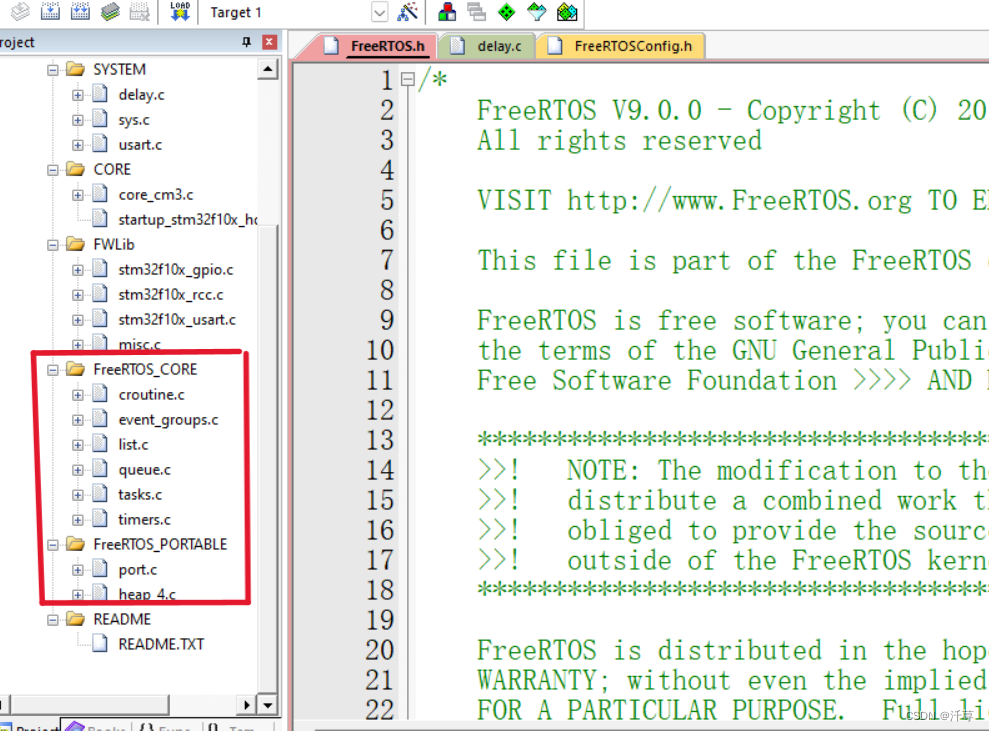Click the file icon beside README.TXT
Viewport: 989px width, 731px height.
[100, 643]
